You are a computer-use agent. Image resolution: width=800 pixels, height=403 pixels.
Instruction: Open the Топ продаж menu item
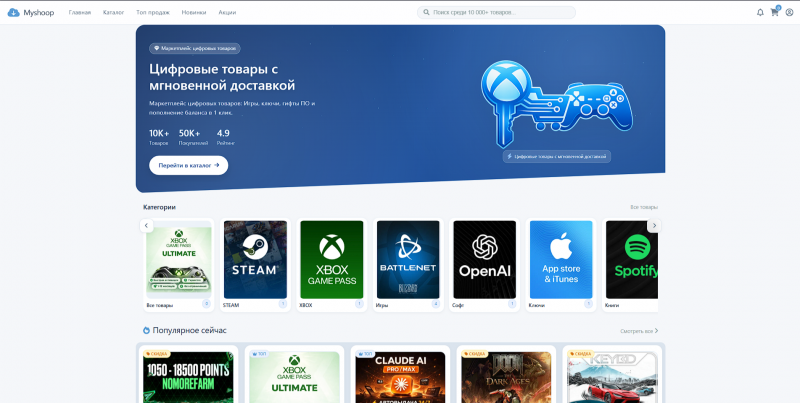(x=153, y=12)
